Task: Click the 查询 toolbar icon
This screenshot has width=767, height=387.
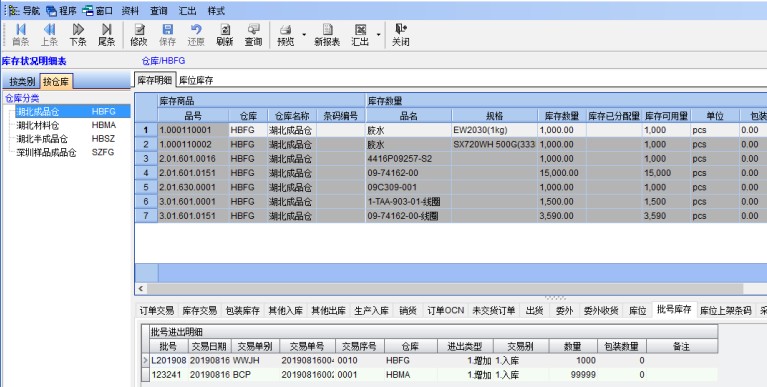Action: click(253, 35)
